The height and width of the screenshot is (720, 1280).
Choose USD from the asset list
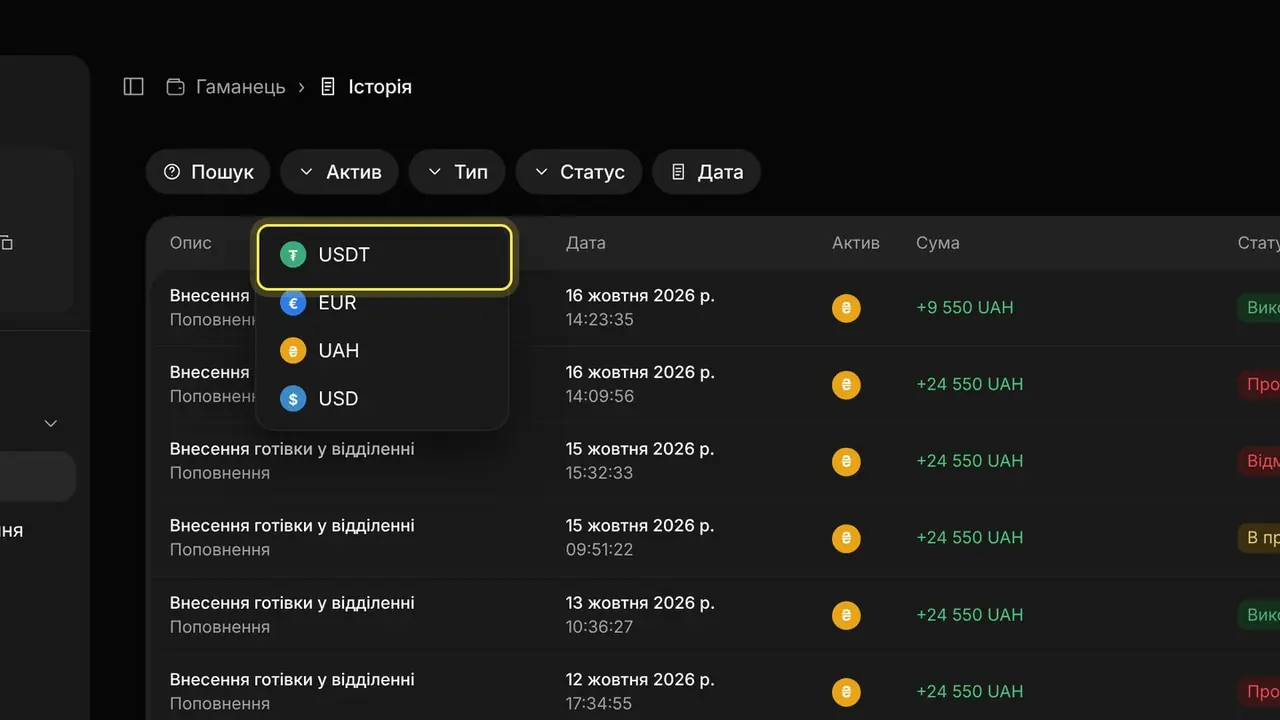coord(382,399)
